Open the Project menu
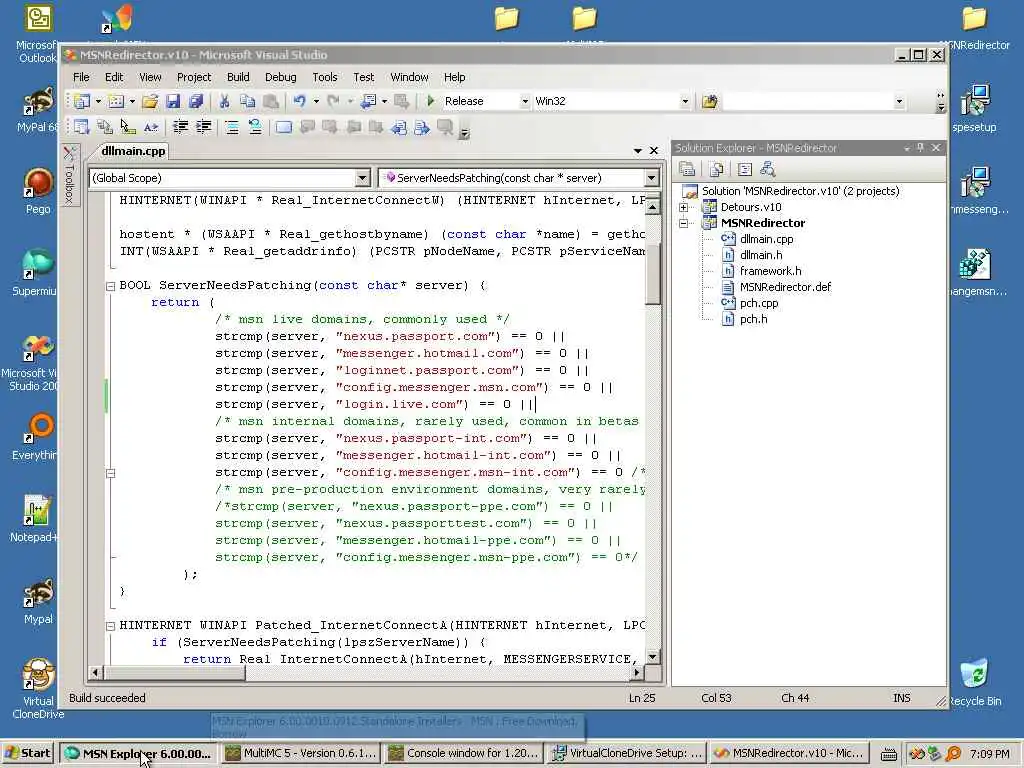 click(194, 77)
